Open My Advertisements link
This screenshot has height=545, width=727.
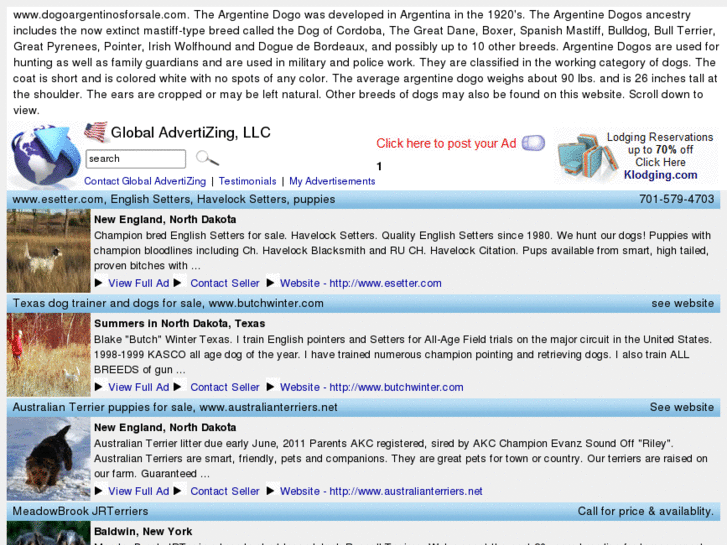coord(332,181)
